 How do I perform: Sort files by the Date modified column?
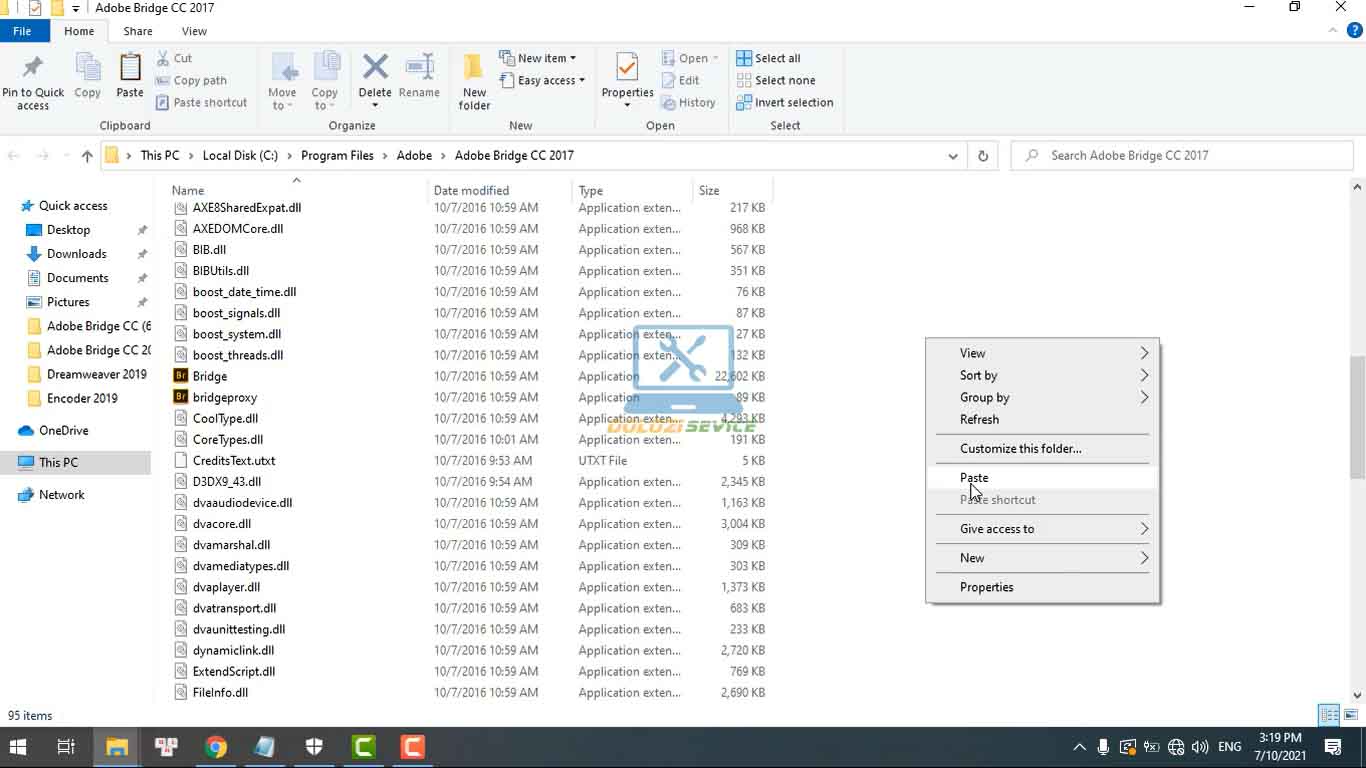471,190
